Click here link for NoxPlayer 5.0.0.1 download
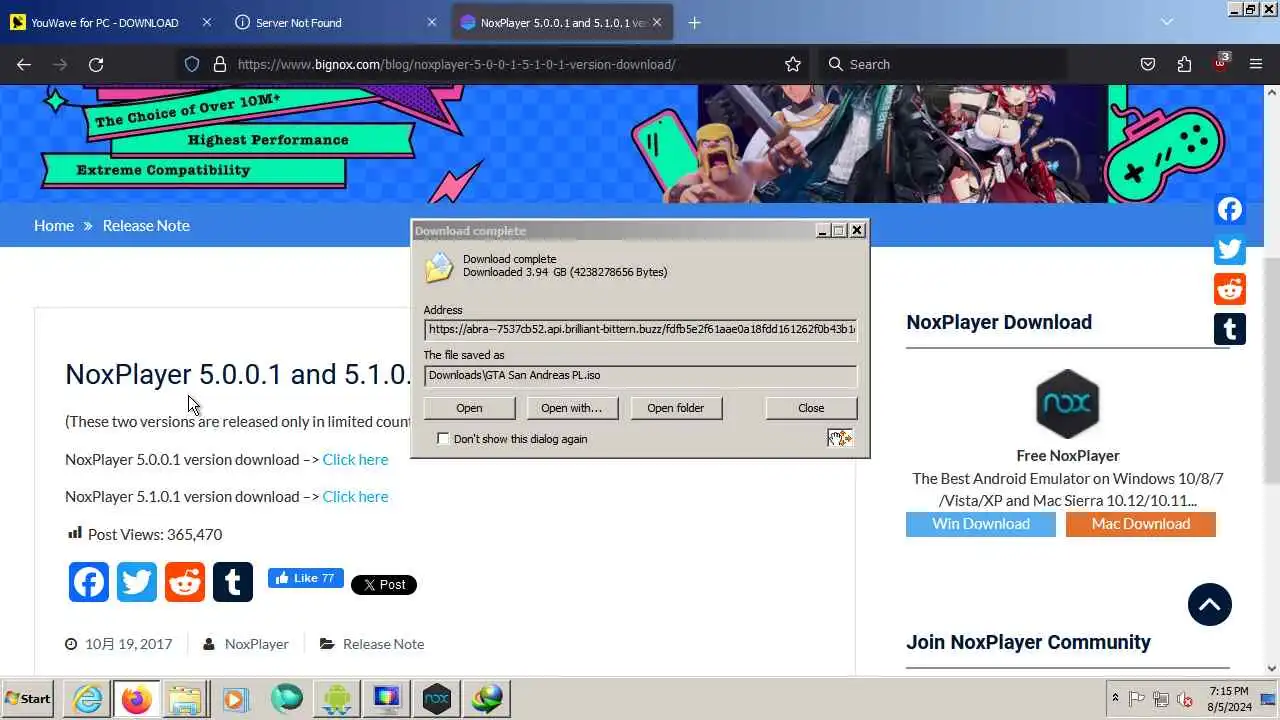 (355, 459)
